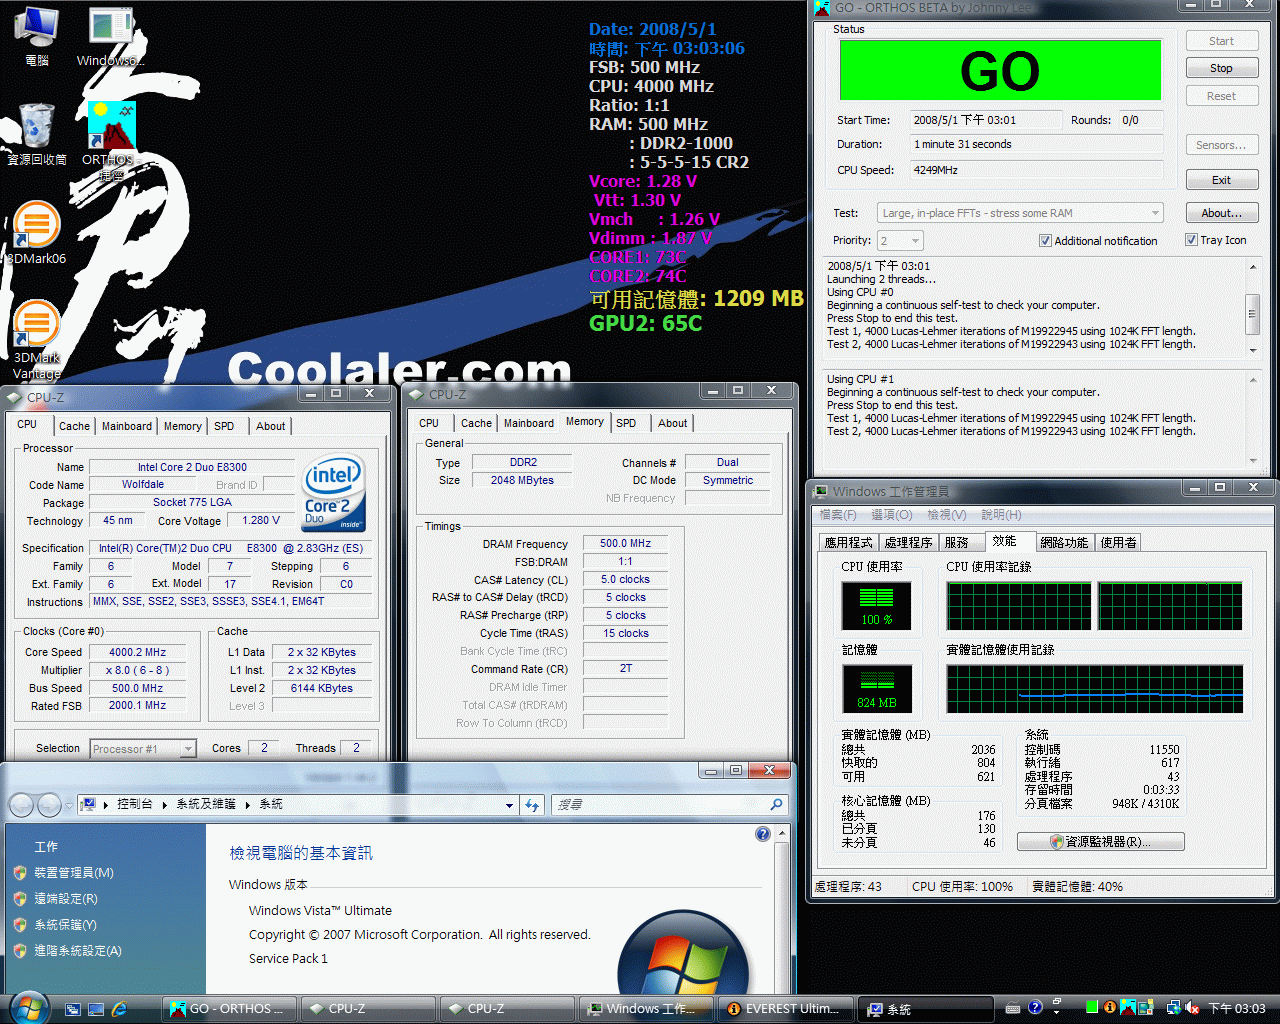Open the 檢視(V) menu in Task Manager
This screenshot has width=1280, height=1024.
[946, 515]
